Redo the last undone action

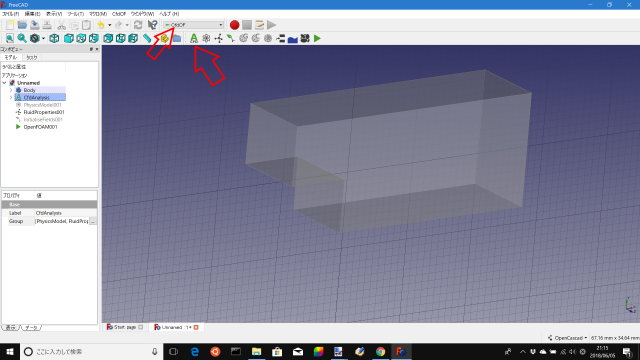coord(118,25)
